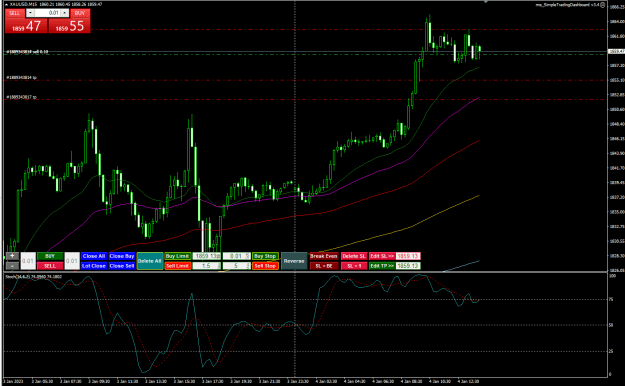Click the chart shift triangle marker at top
The width and height of the screenshot is (625, 386).
(x=485, y=2)
